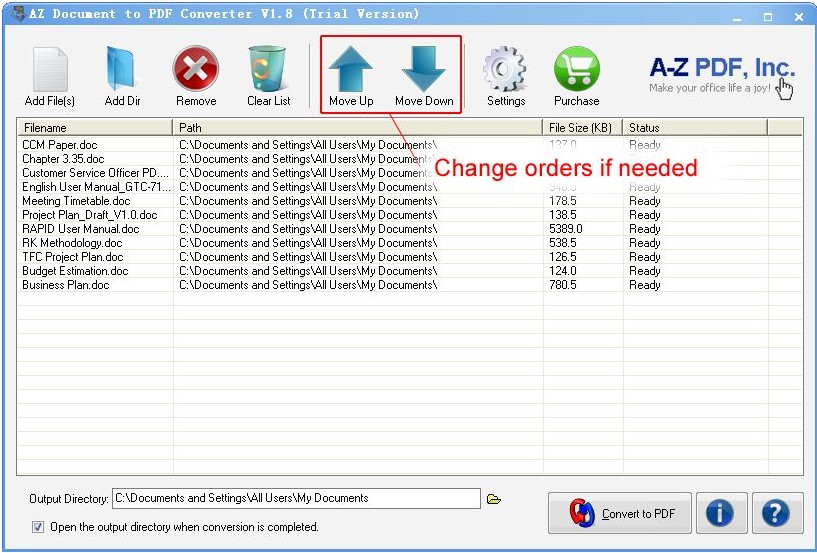Toggle open output directory when completed
Screen dimensions: 817x553
(38, 527)
